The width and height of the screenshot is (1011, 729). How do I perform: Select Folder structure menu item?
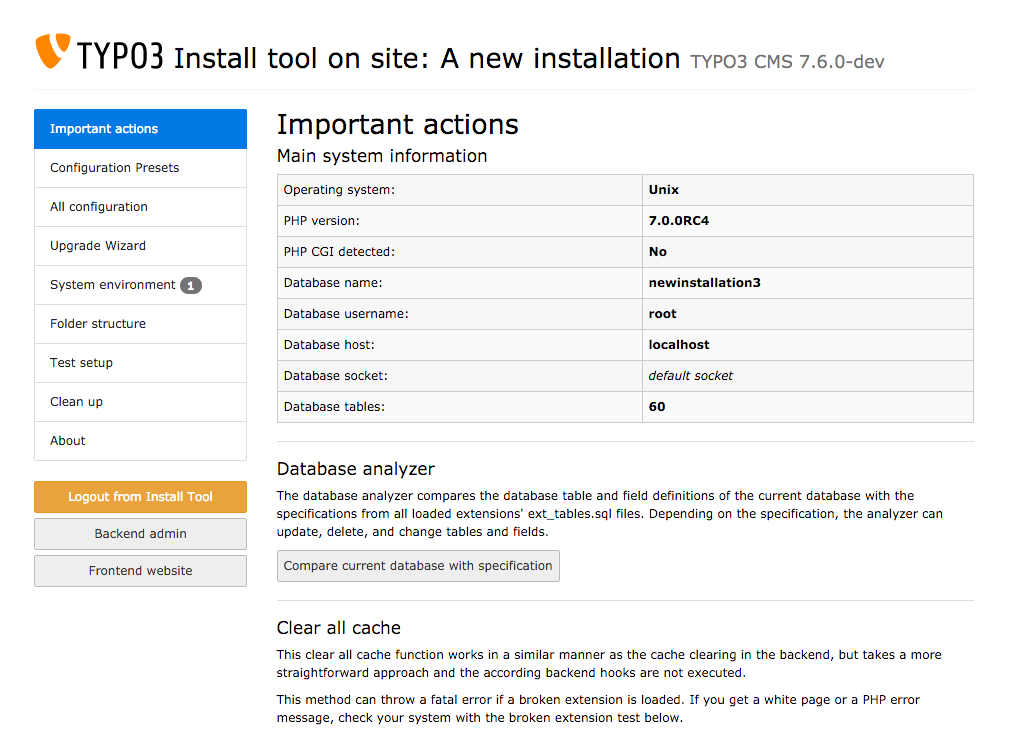[x=140, y=324]
